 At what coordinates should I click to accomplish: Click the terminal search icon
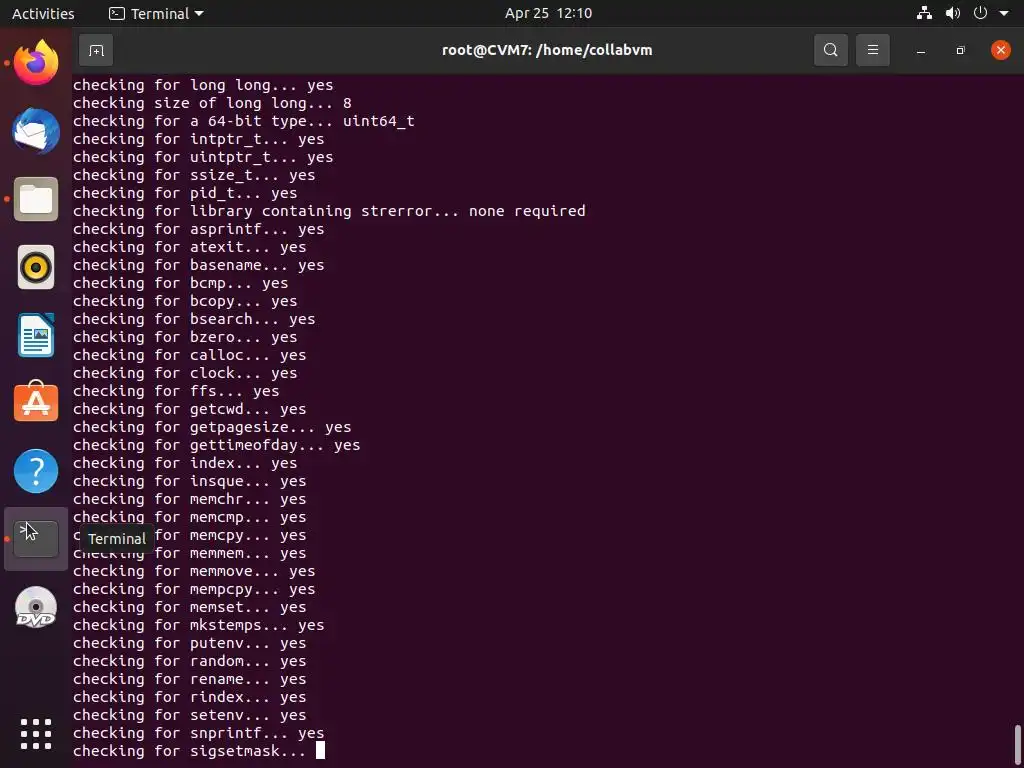pyautogui.click(x=831, y=50)
